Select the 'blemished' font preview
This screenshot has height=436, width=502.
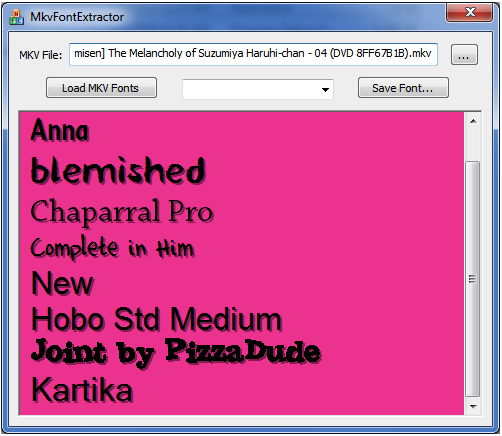[x=118, y=171]
